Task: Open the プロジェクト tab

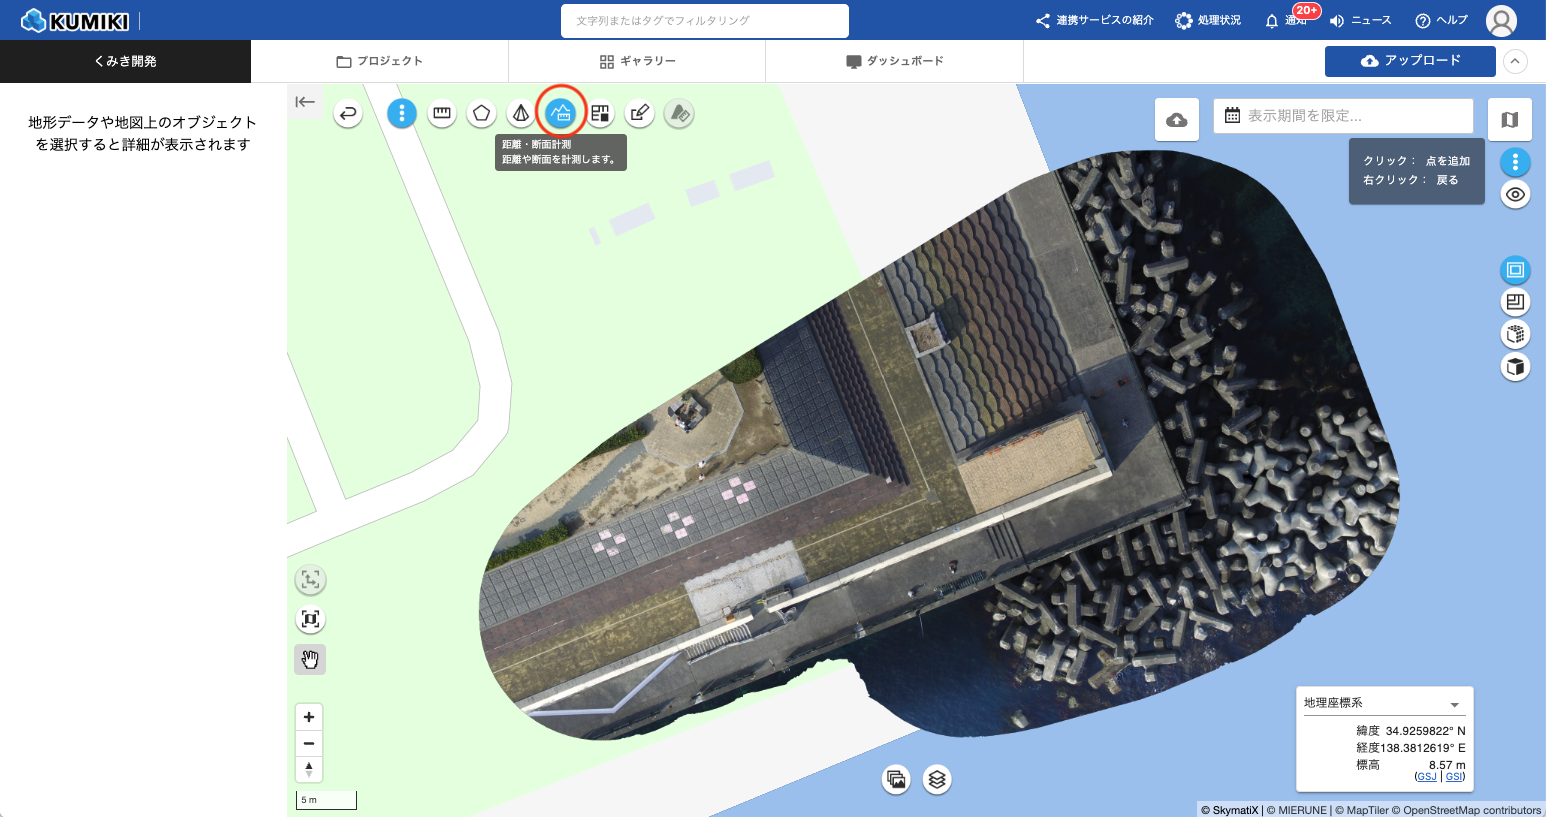Action: 379,61
